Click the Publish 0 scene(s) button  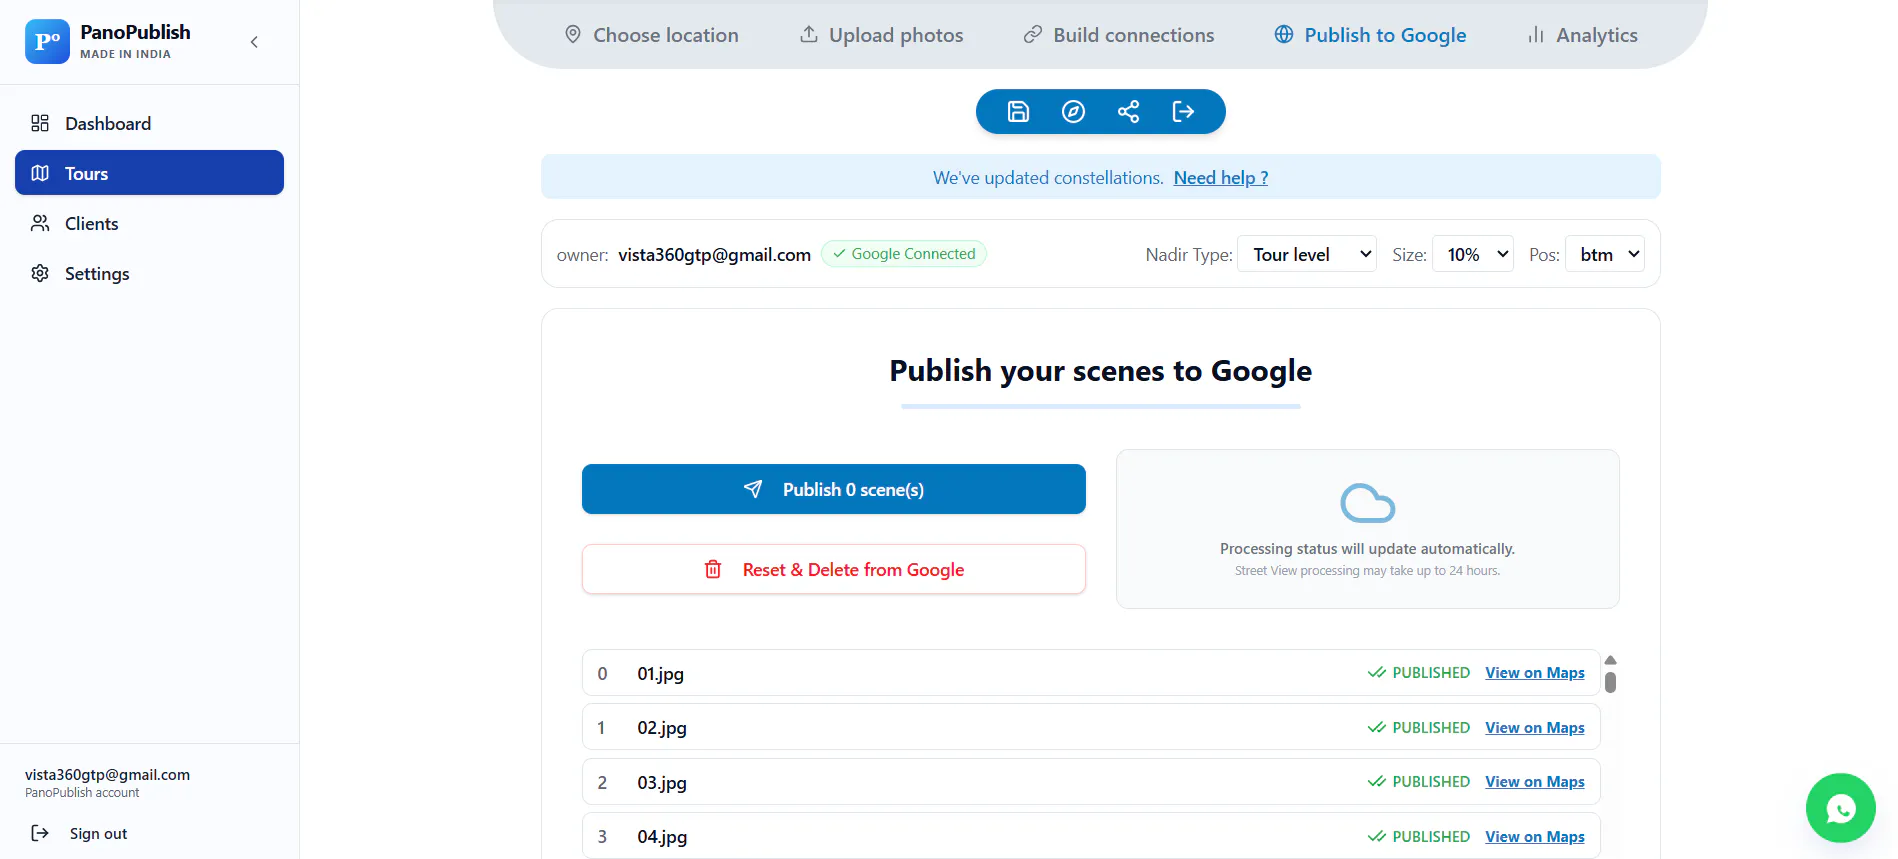coord(834,489)
